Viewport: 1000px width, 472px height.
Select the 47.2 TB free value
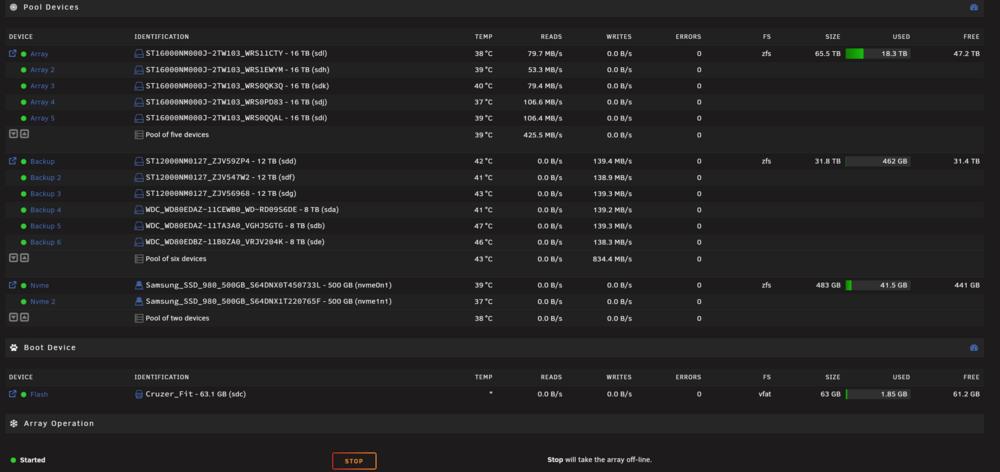coord(966,54)
